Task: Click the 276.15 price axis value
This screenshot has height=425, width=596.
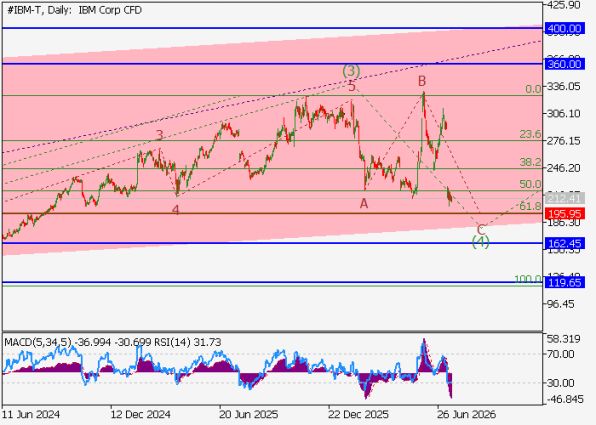Action: point(563,141)
